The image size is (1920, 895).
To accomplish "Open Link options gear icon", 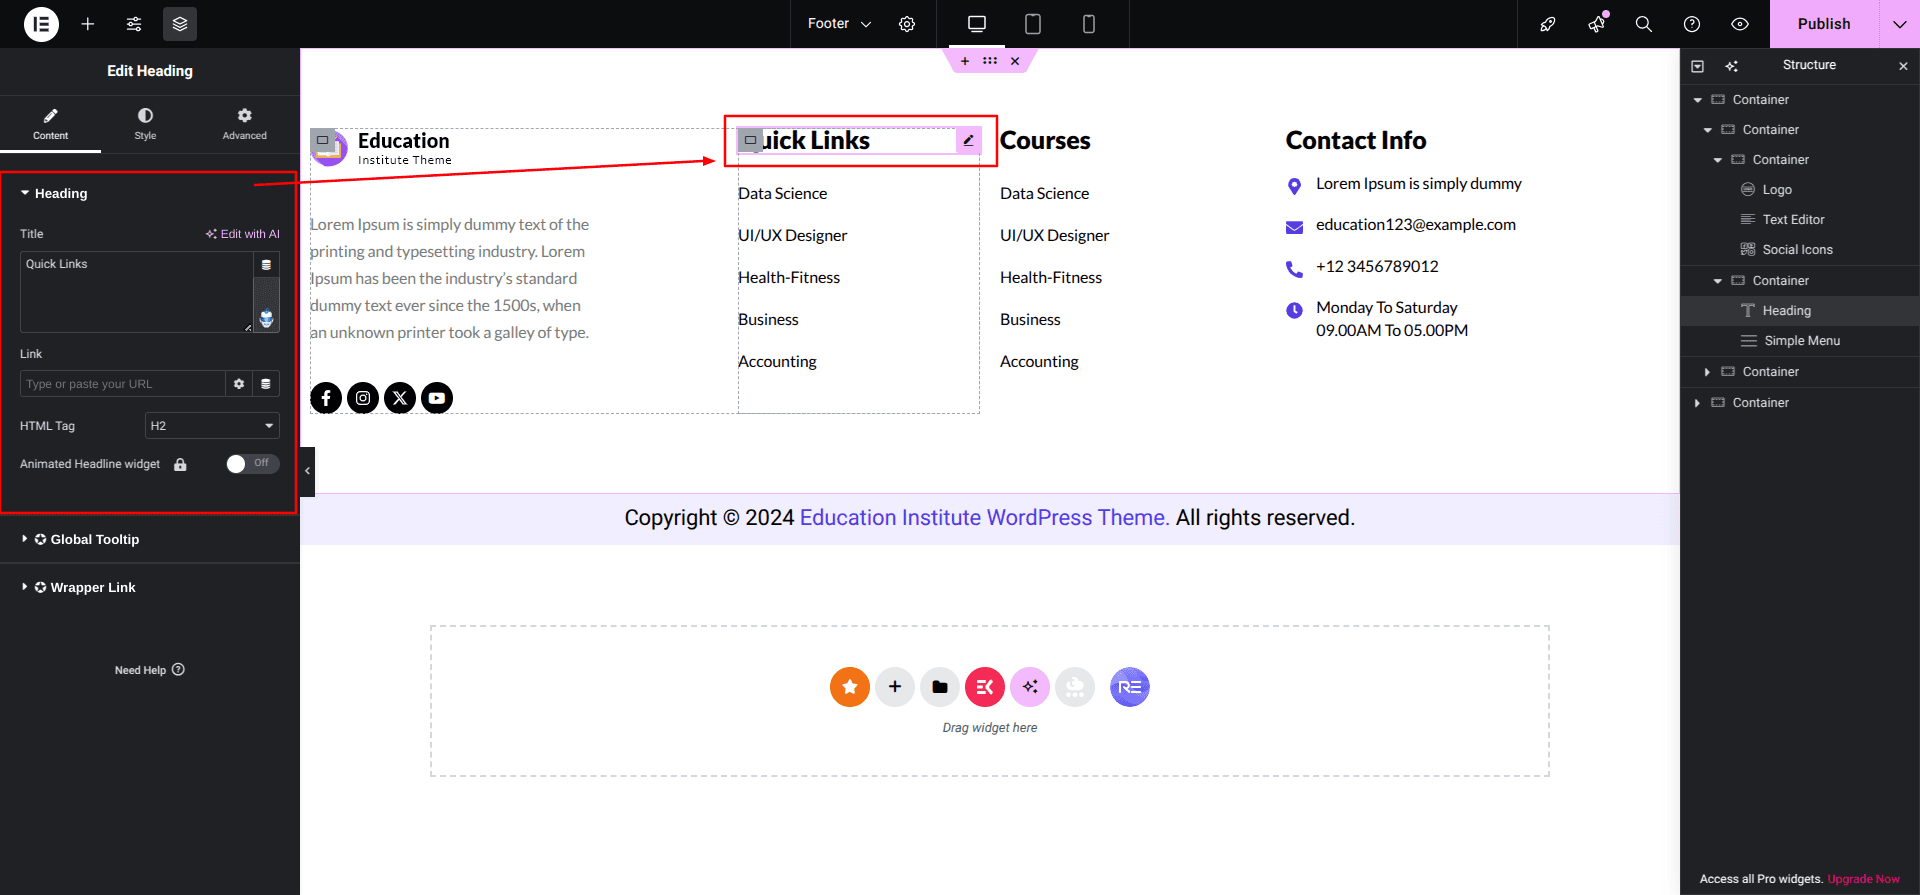I will pos(239,384).
